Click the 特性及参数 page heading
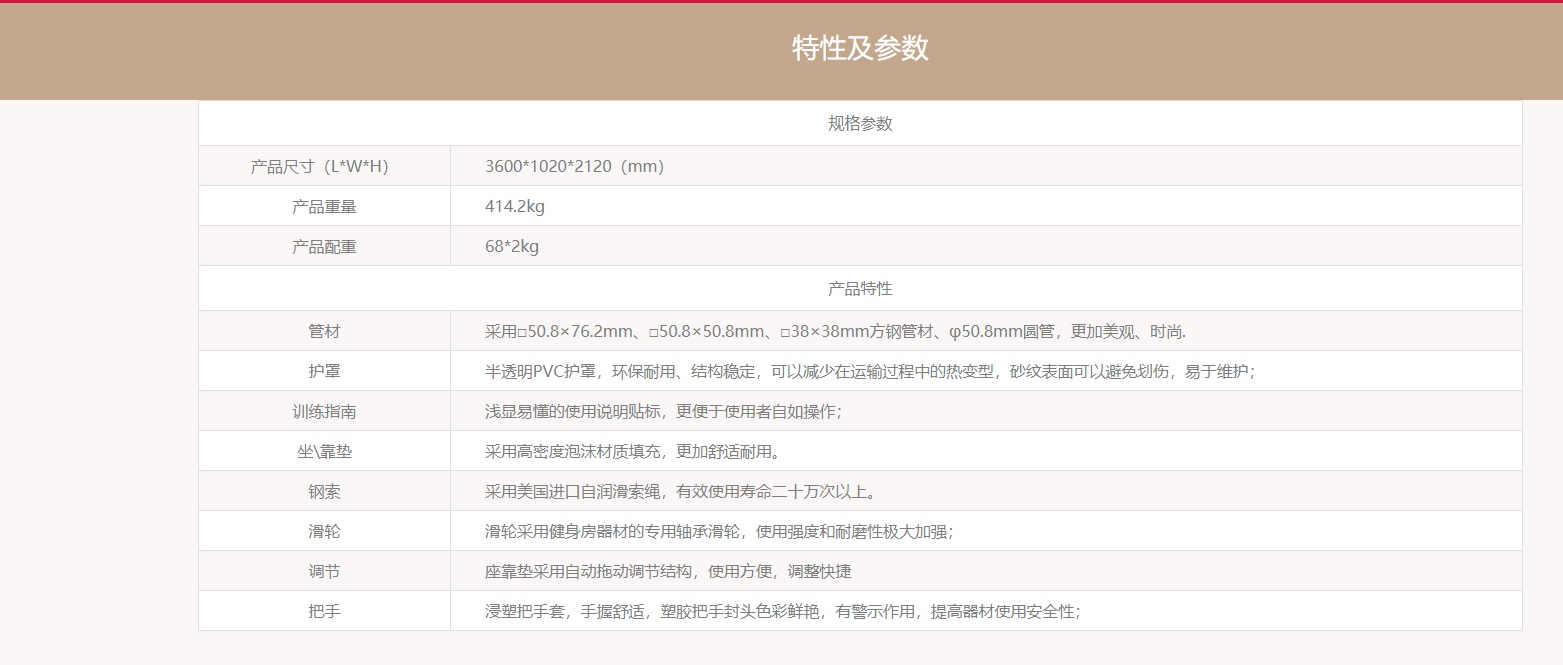The height and width of the screenshot is (665, 1563). point(860,48)
